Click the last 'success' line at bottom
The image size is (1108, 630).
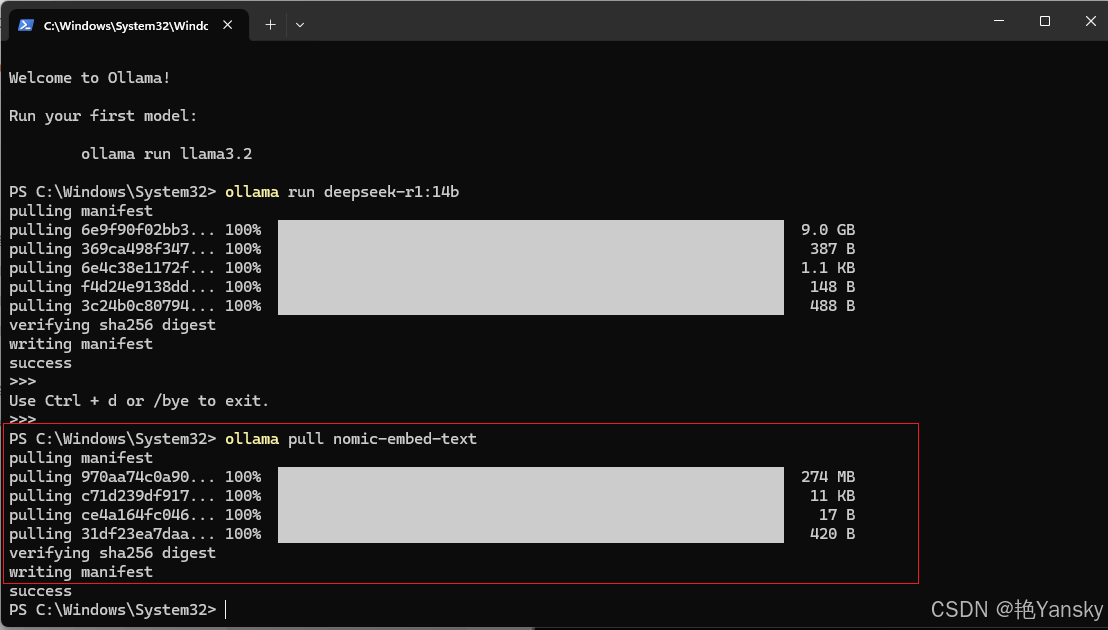tap(40, 592)
